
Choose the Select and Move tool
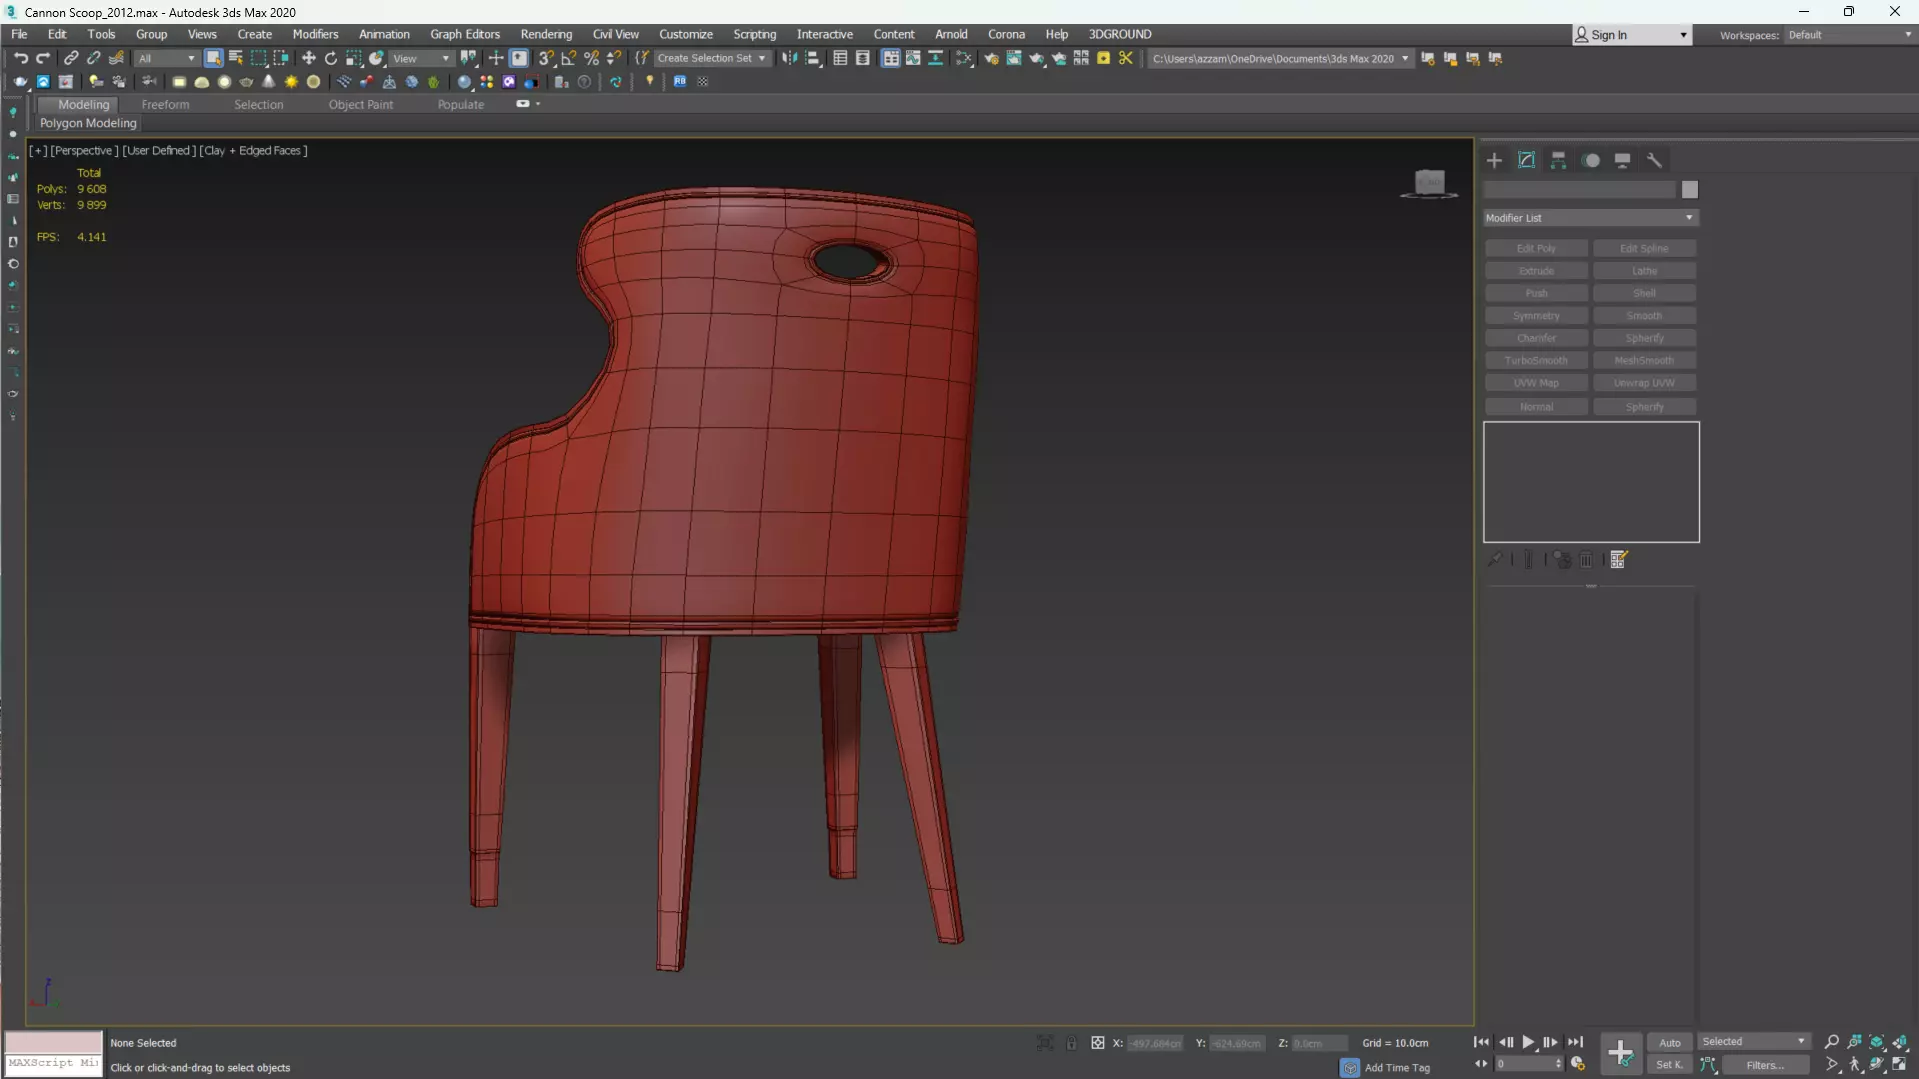[x=308, y=59]
